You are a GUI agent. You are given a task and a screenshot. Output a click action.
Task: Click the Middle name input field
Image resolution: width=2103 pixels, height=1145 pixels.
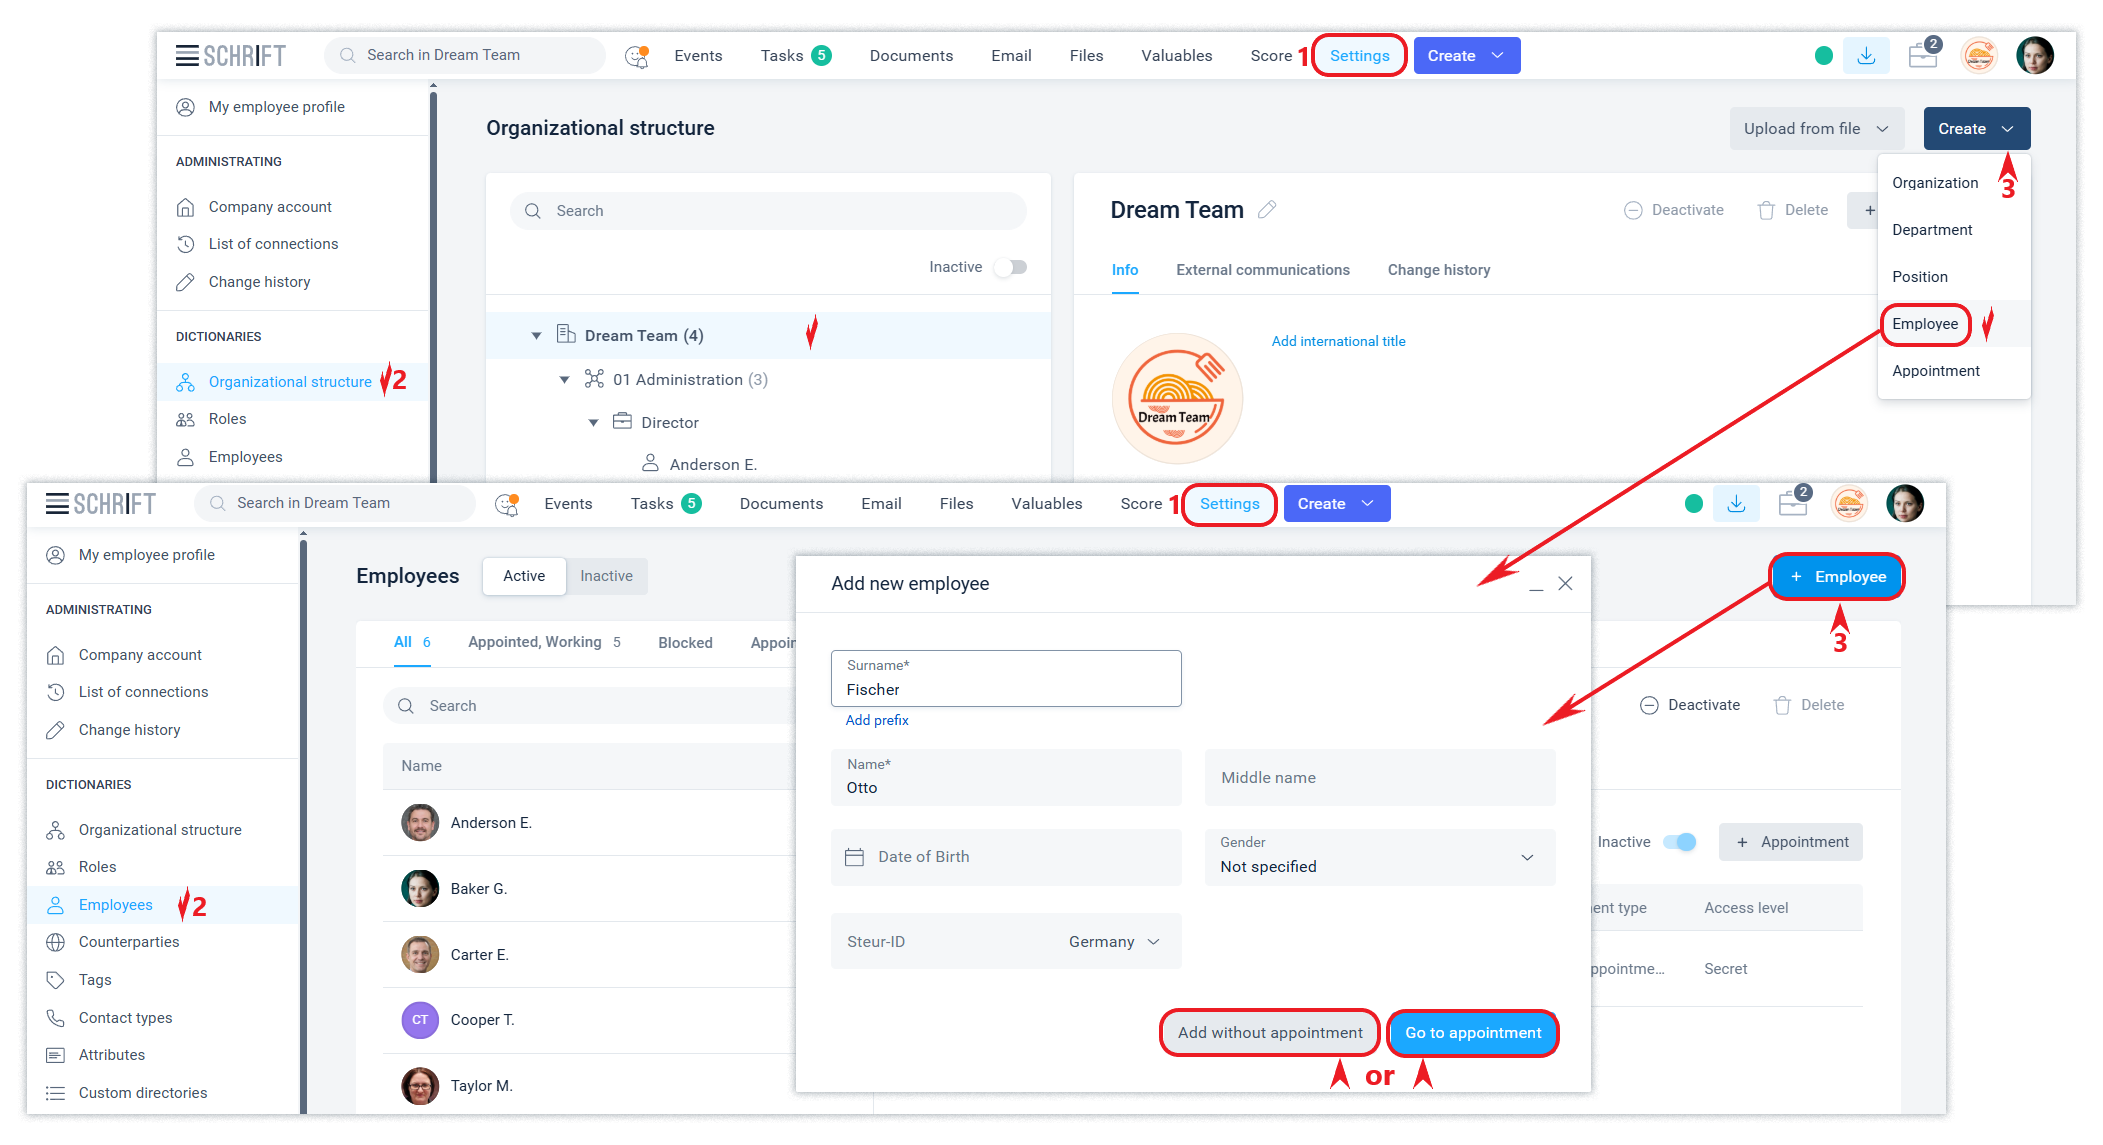coord(1380,778)
